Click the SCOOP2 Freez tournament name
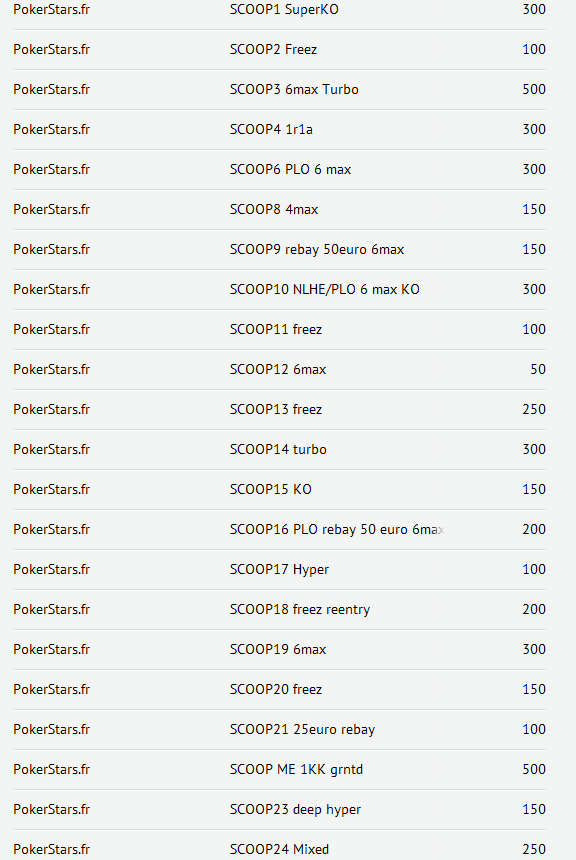The width and height of the screenshot is (576, 860). point(273,49)
